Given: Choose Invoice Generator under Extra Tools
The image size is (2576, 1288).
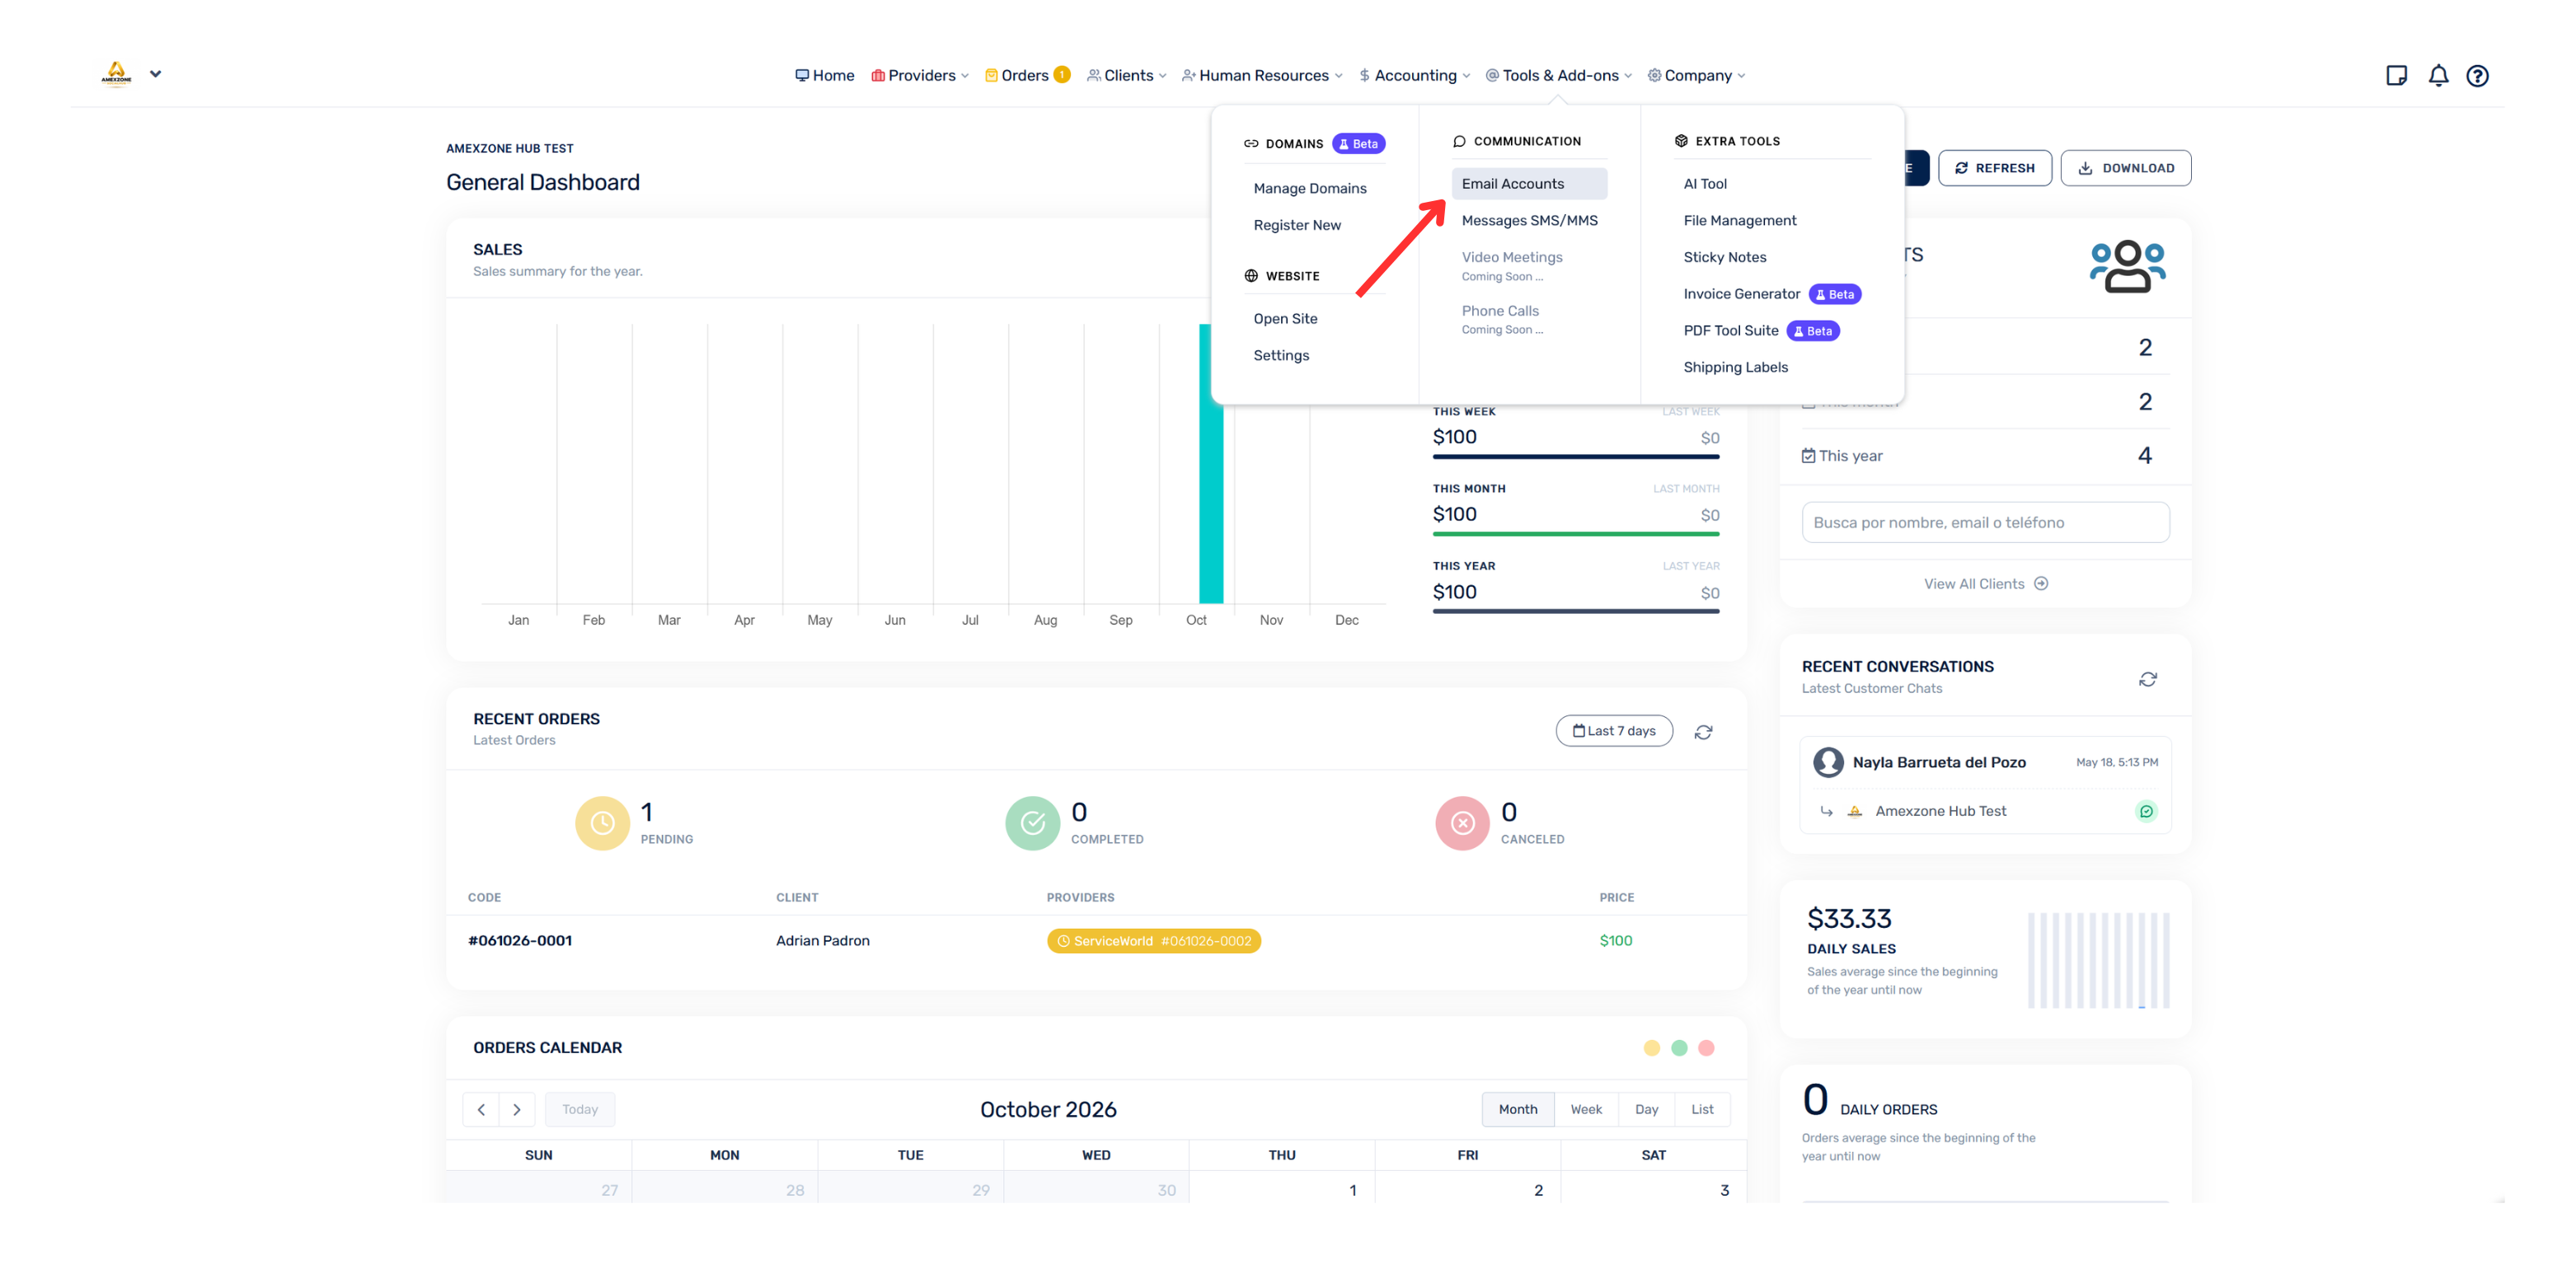Looking at the screenshot, I should click(x=1741, y=294).
